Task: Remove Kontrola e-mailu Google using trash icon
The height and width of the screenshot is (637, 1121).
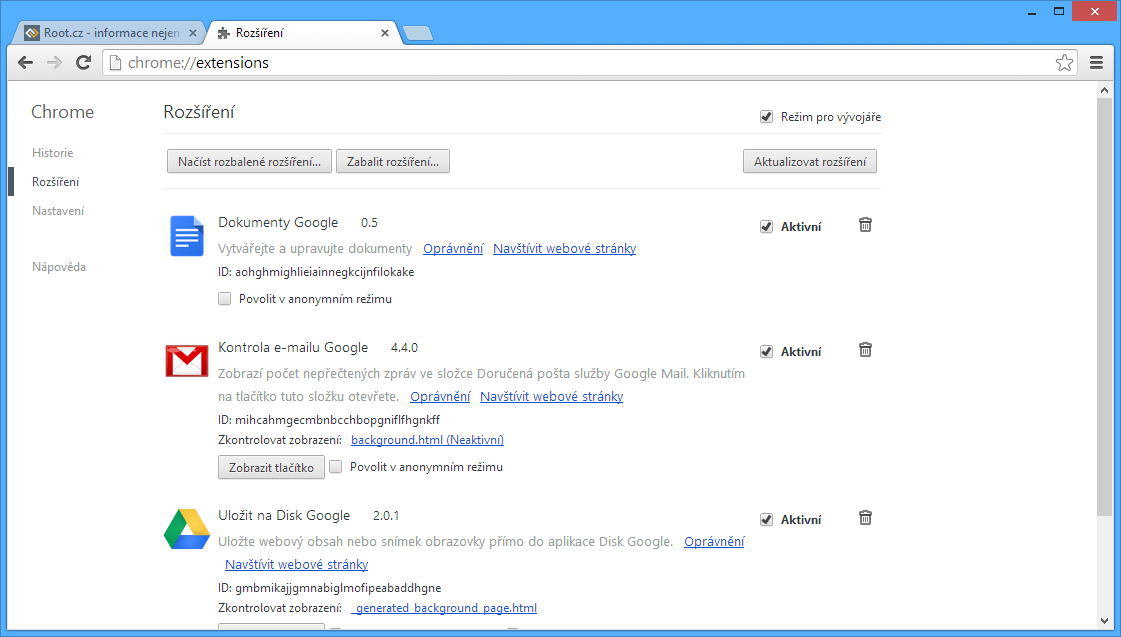Action: (865, 350)
